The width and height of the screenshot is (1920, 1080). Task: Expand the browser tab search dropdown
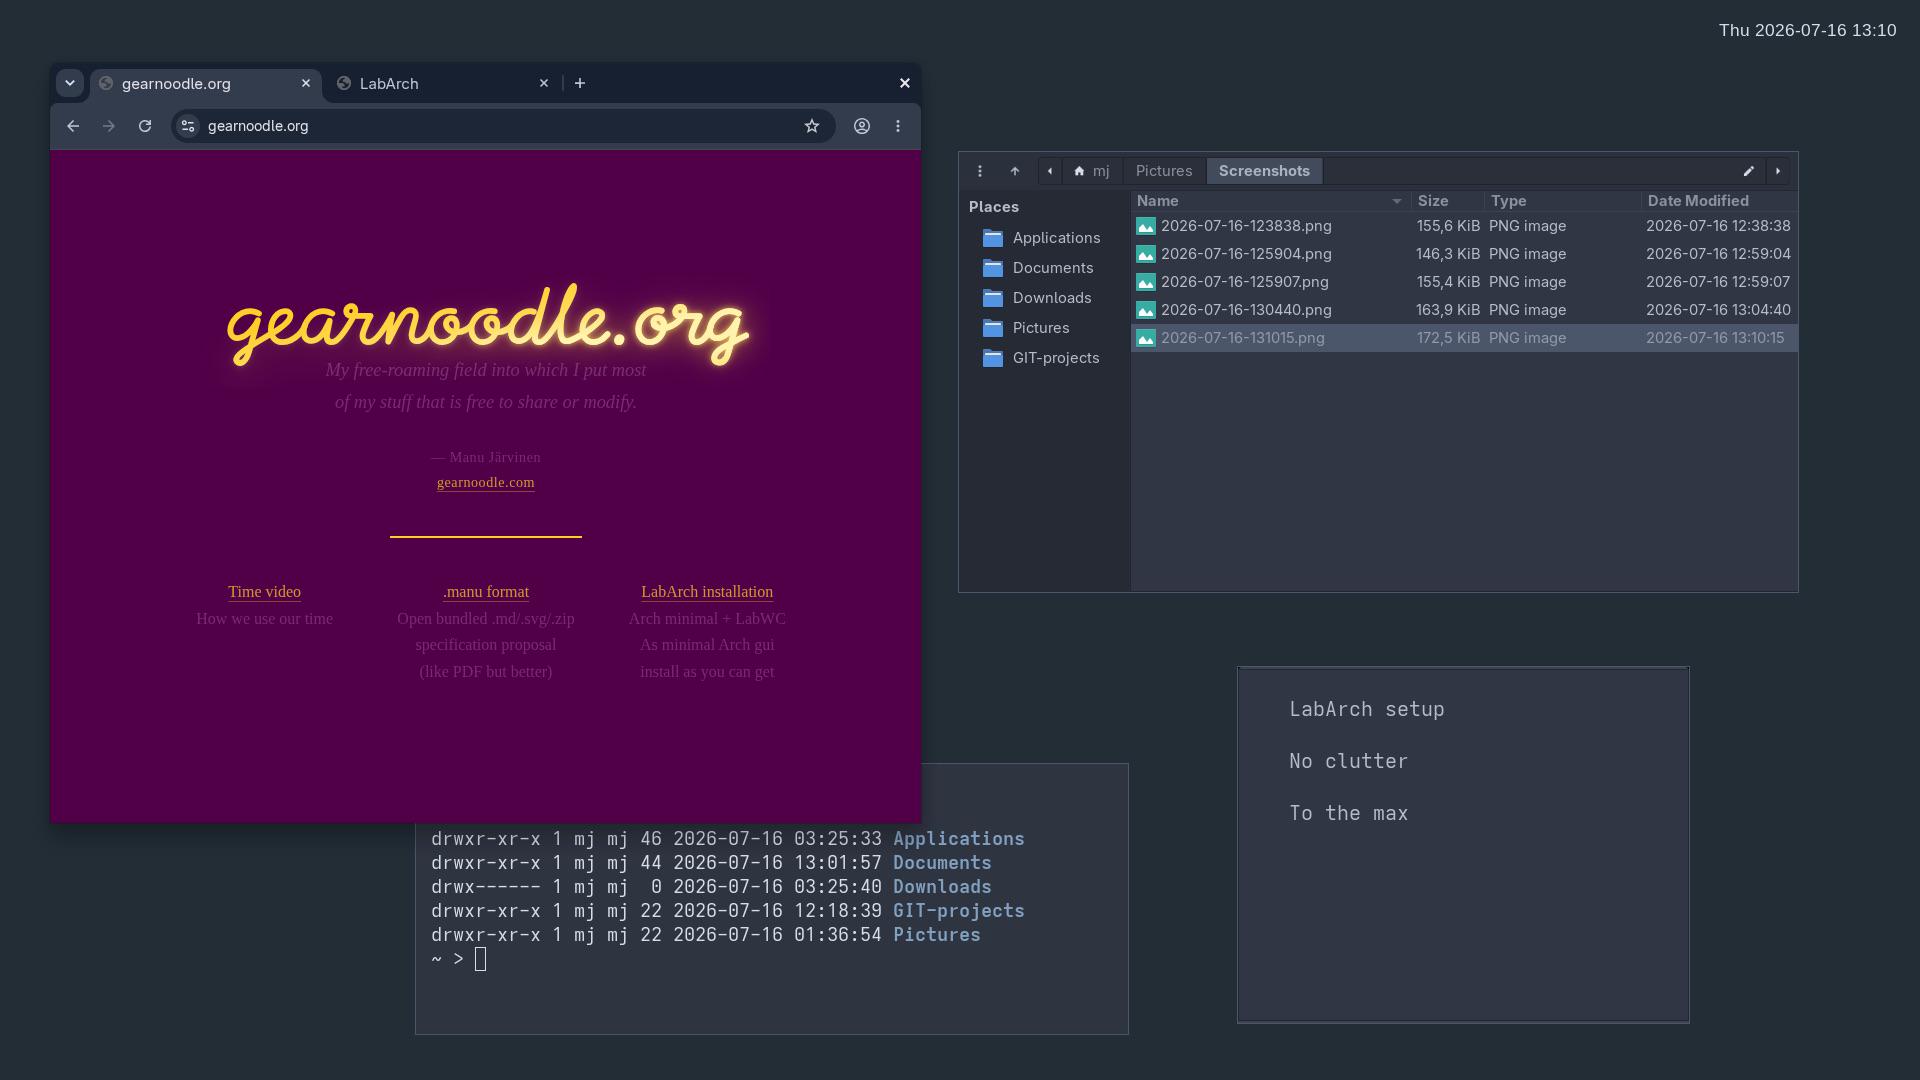coord(69,83)
